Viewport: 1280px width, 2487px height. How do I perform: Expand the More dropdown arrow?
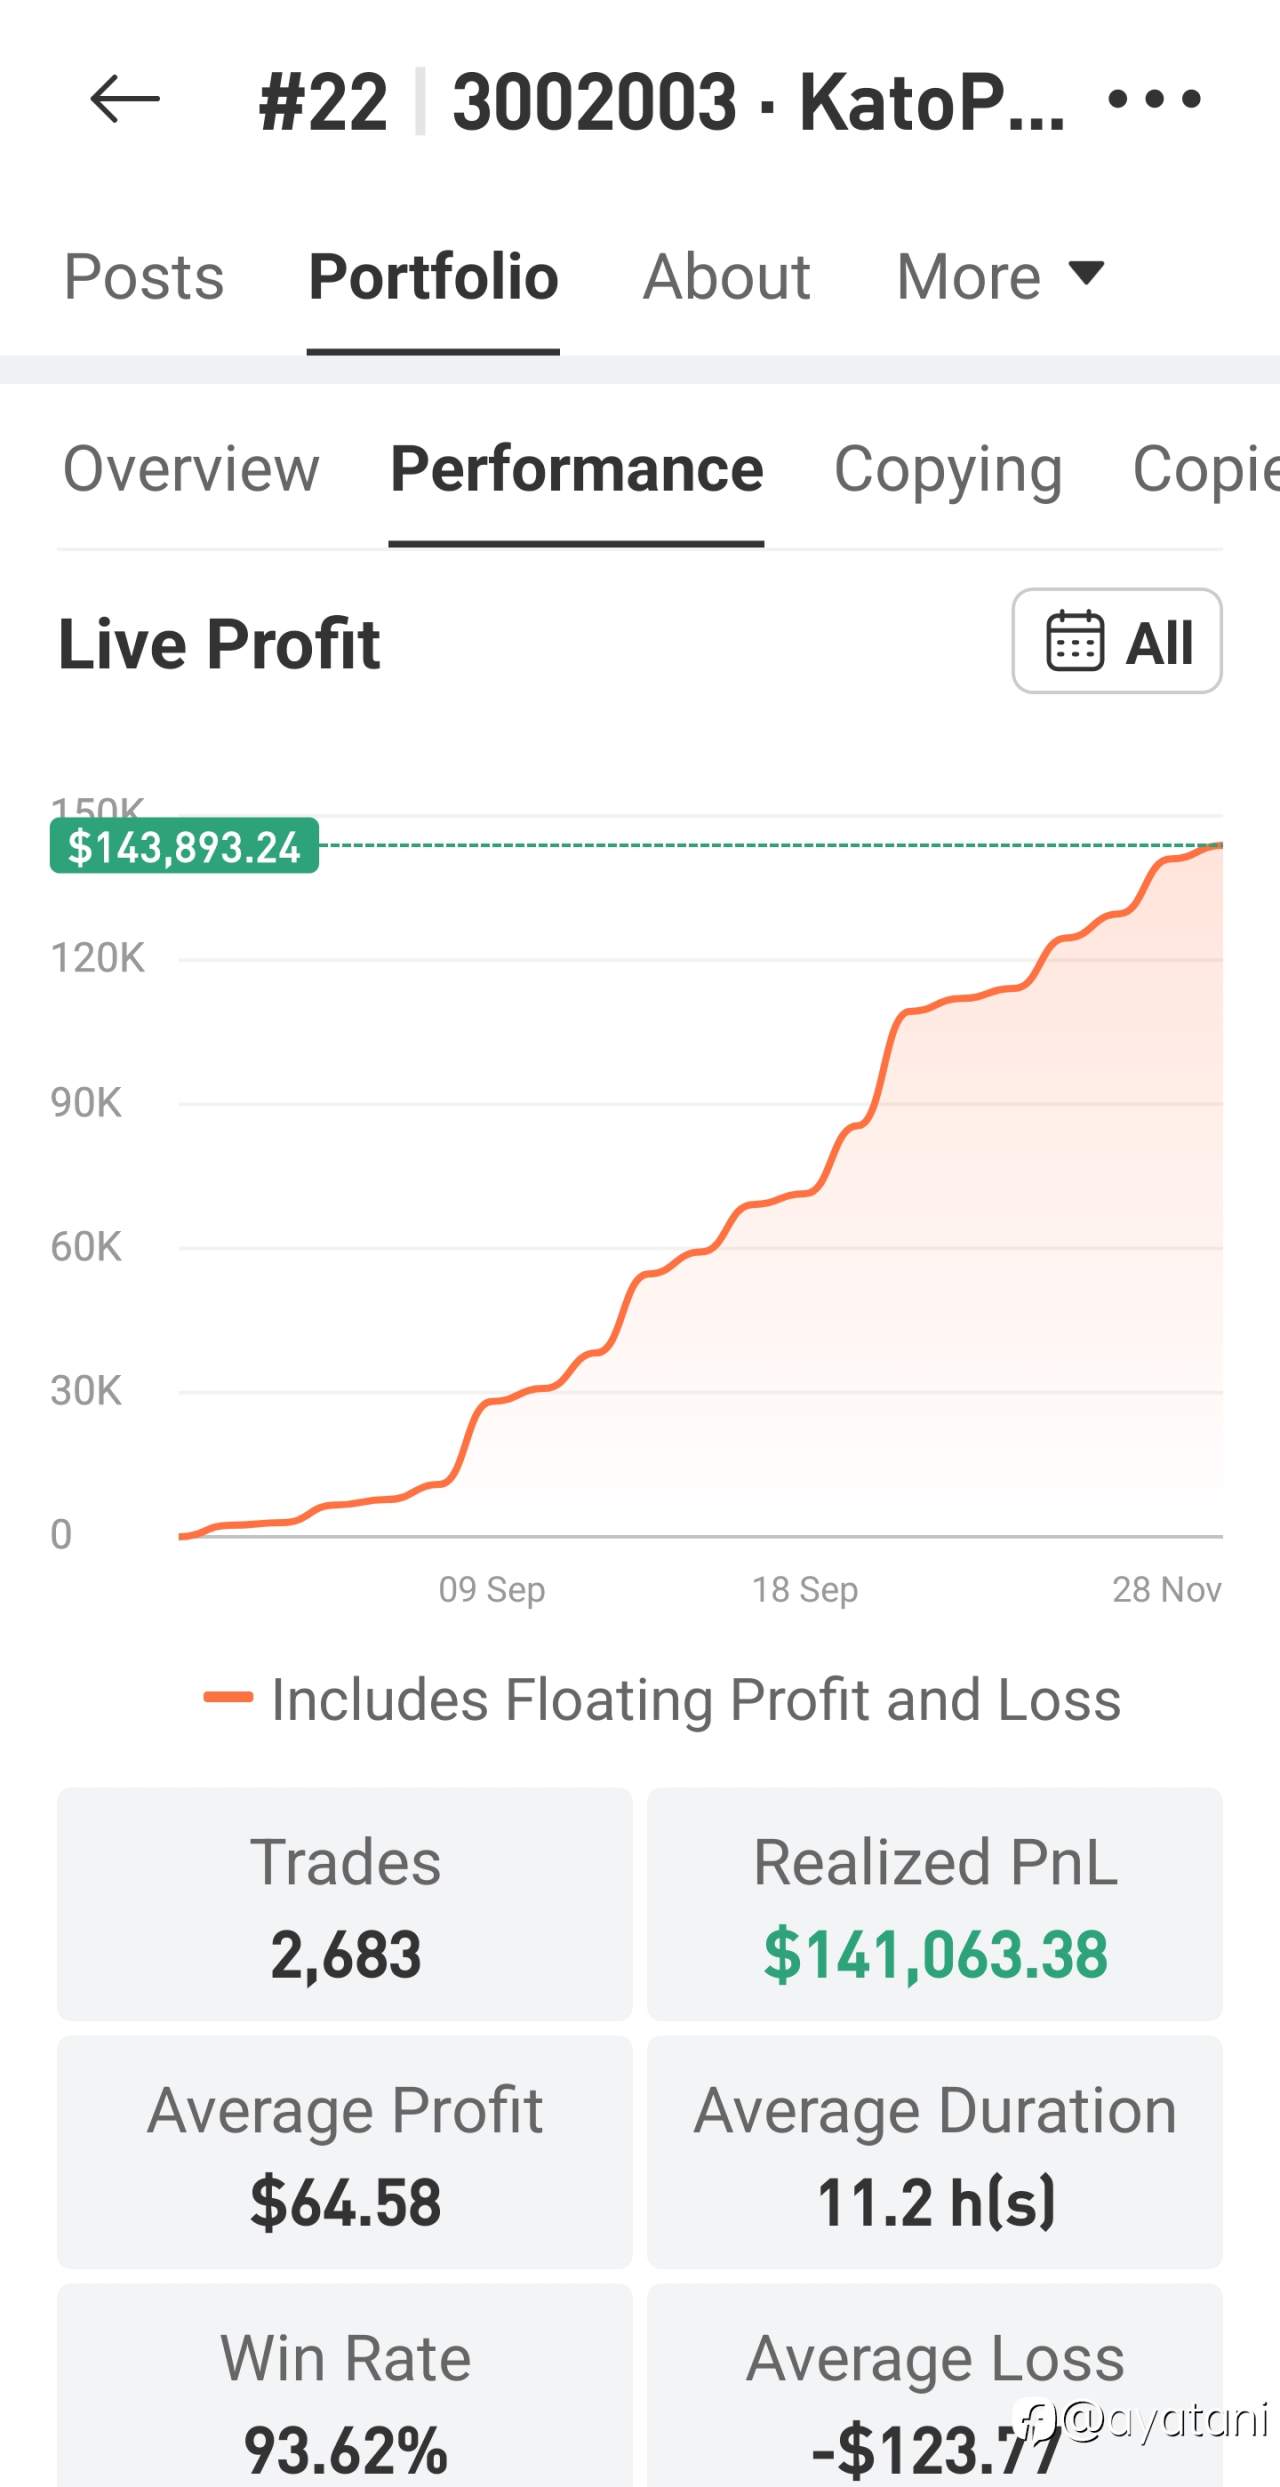point(1086,272)
